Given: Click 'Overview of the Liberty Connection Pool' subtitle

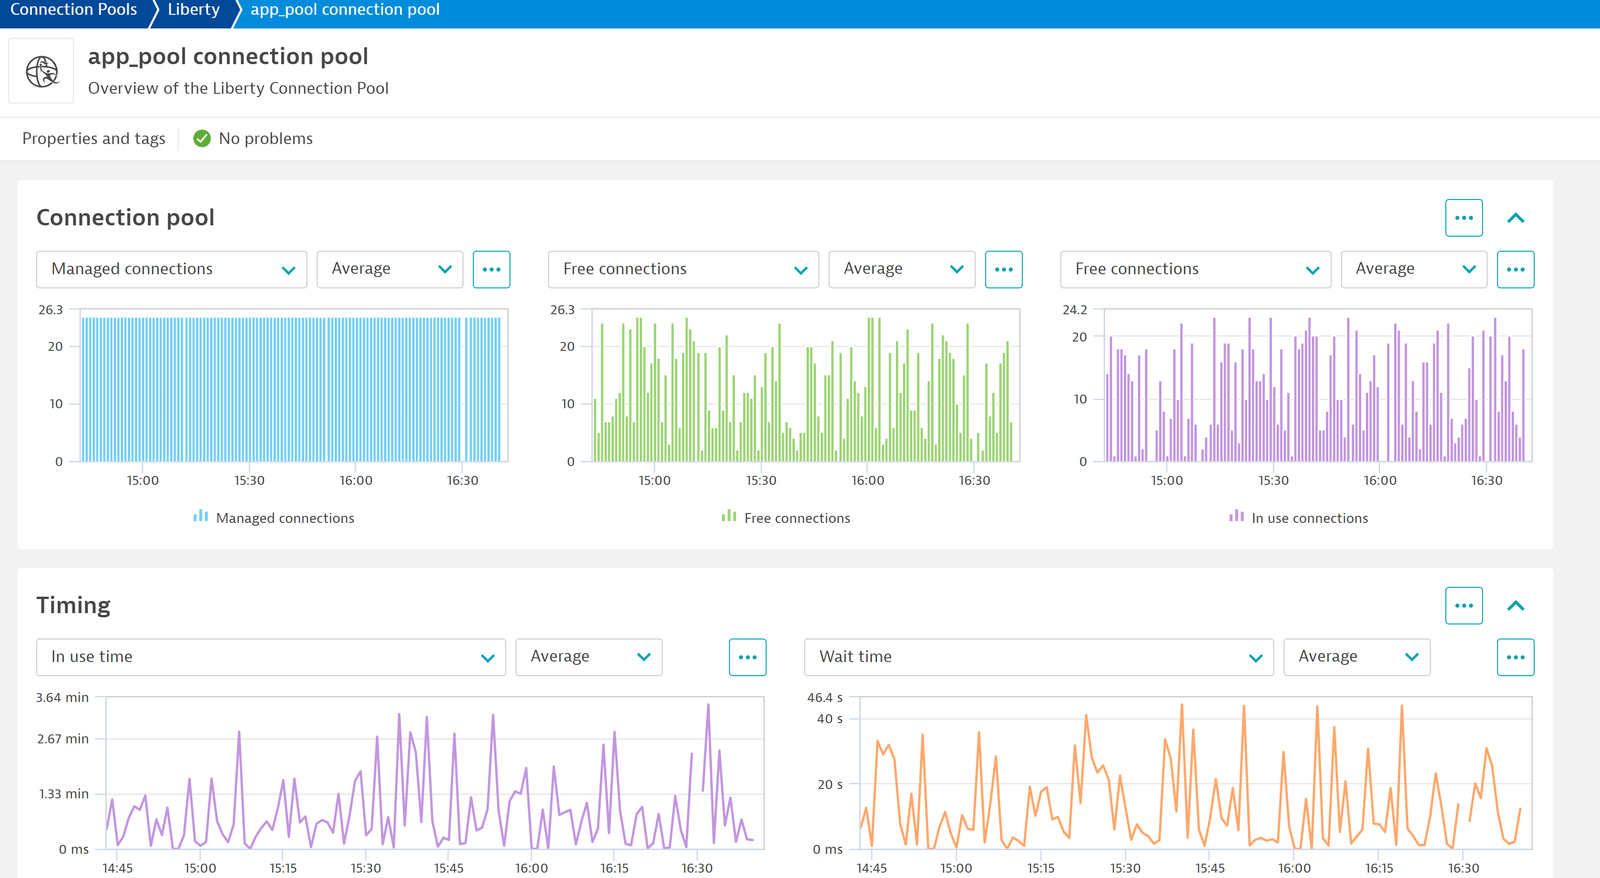Looking at the screenshot, I should coord(238,88).
